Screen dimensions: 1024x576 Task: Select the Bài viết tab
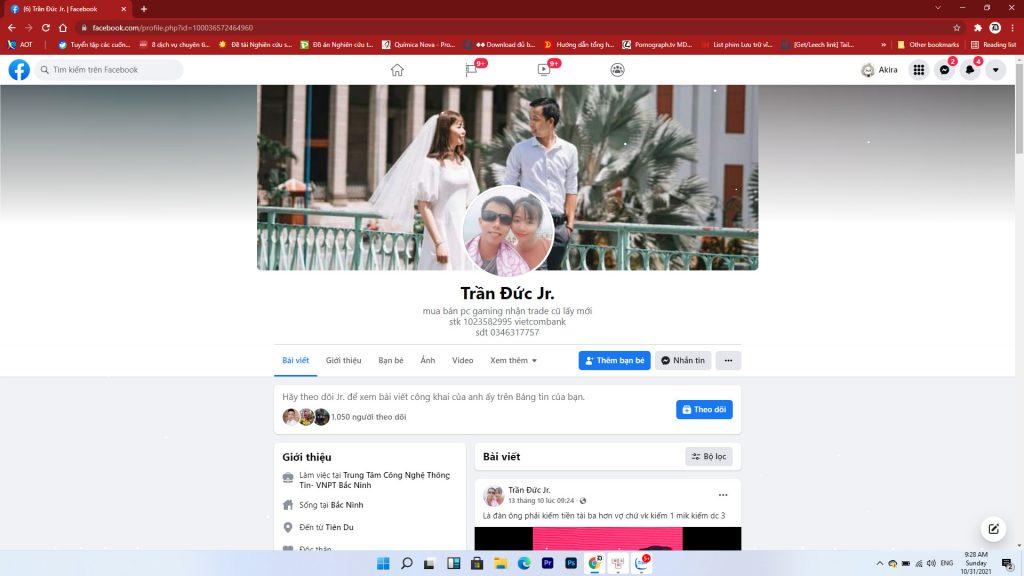point(295,360)
